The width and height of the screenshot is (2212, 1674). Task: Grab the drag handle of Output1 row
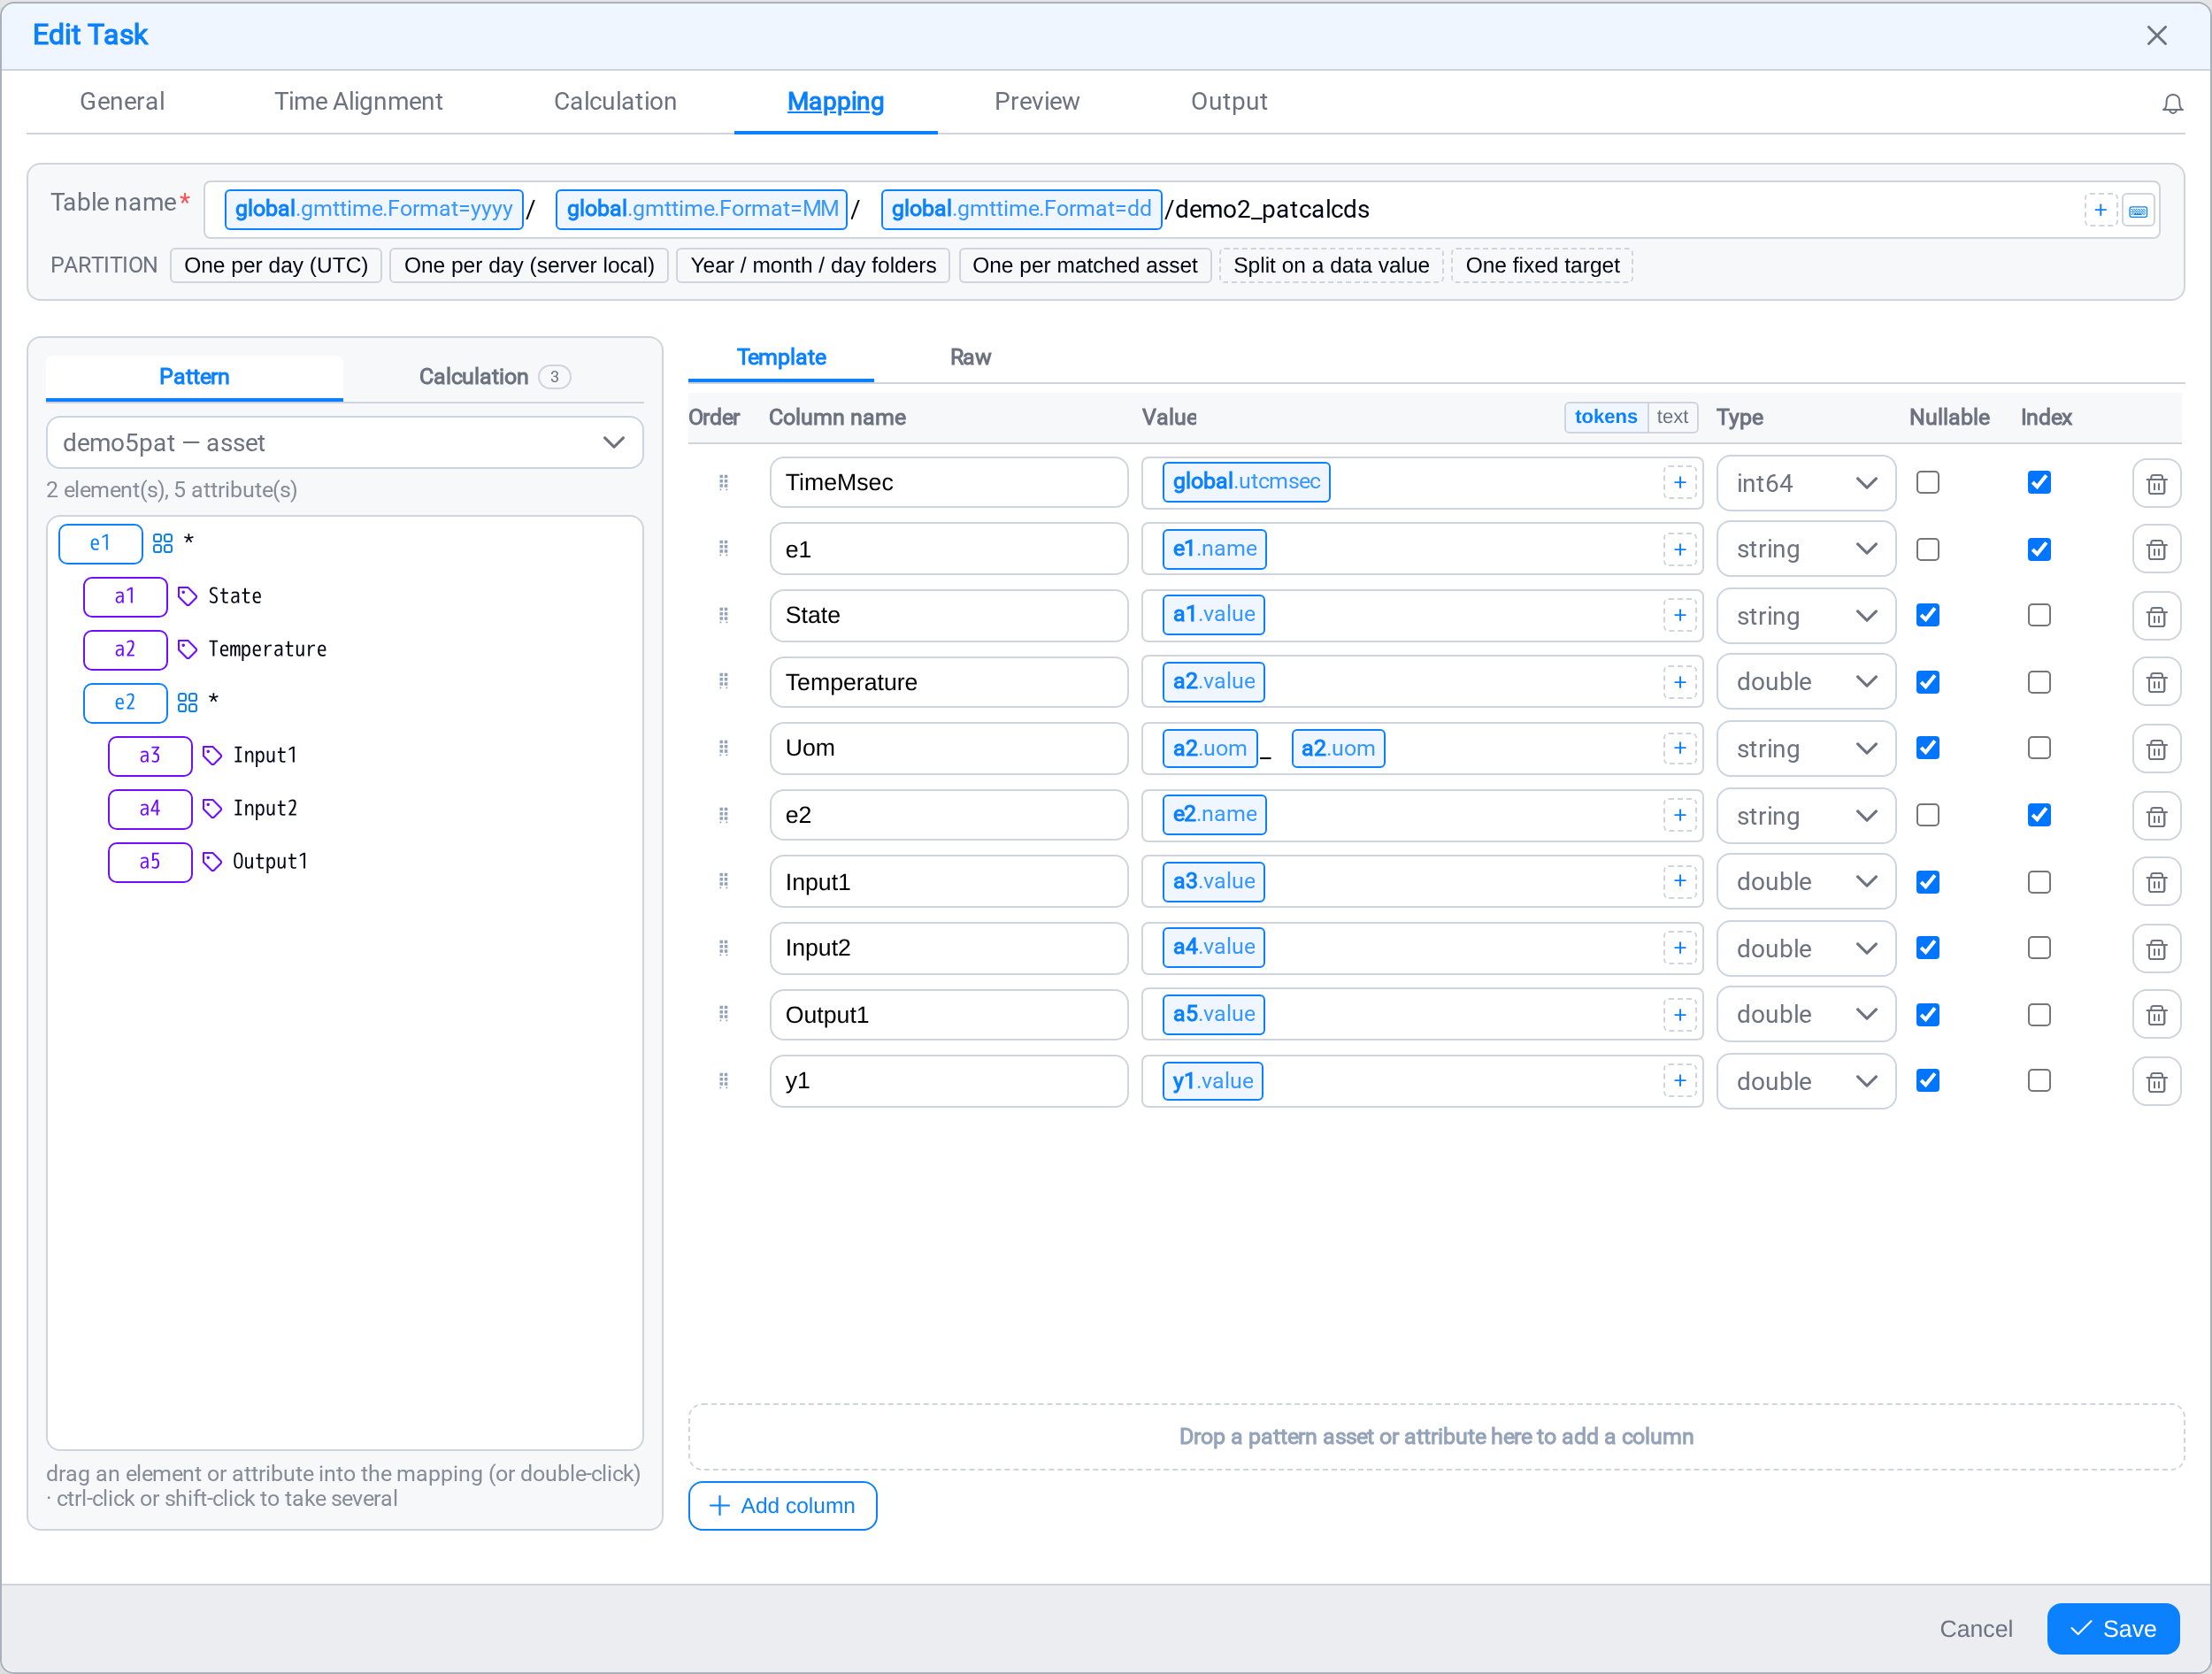point(723,1014)
